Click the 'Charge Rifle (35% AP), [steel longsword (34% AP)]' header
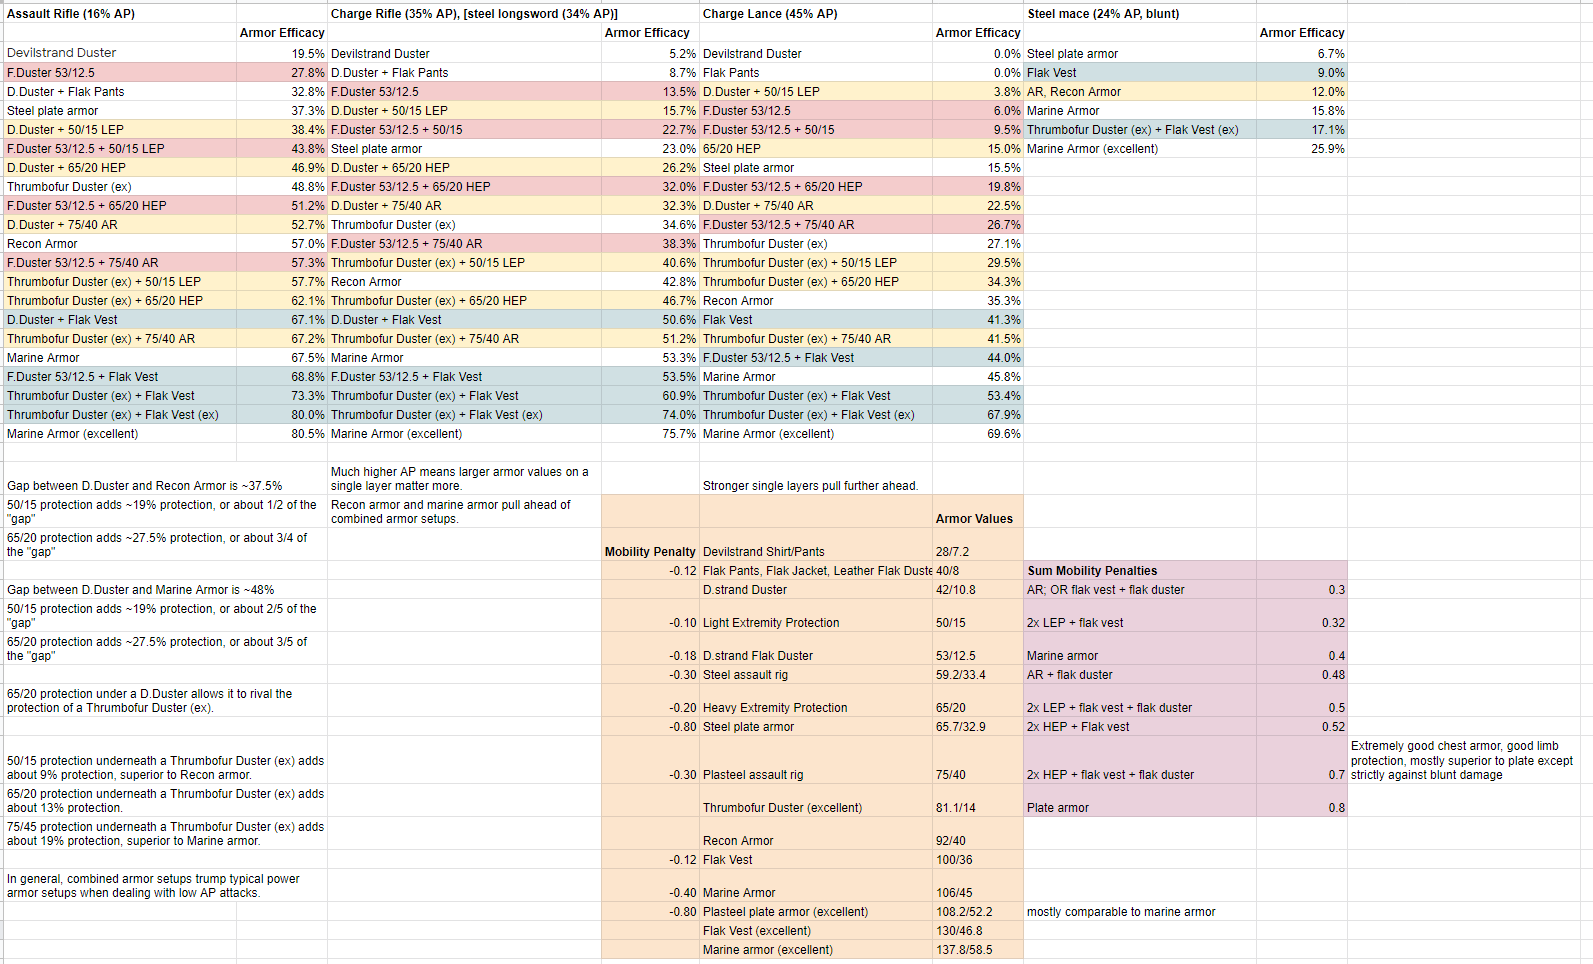1593x964 pixels. tap(465, 14)
